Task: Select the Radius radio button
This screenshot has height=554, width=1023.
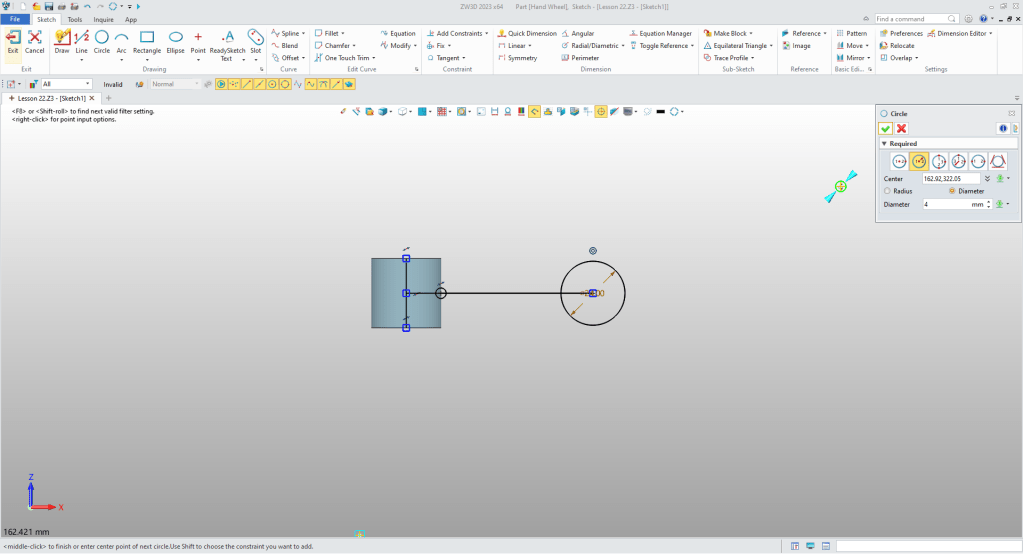Action: click(886, 190)
